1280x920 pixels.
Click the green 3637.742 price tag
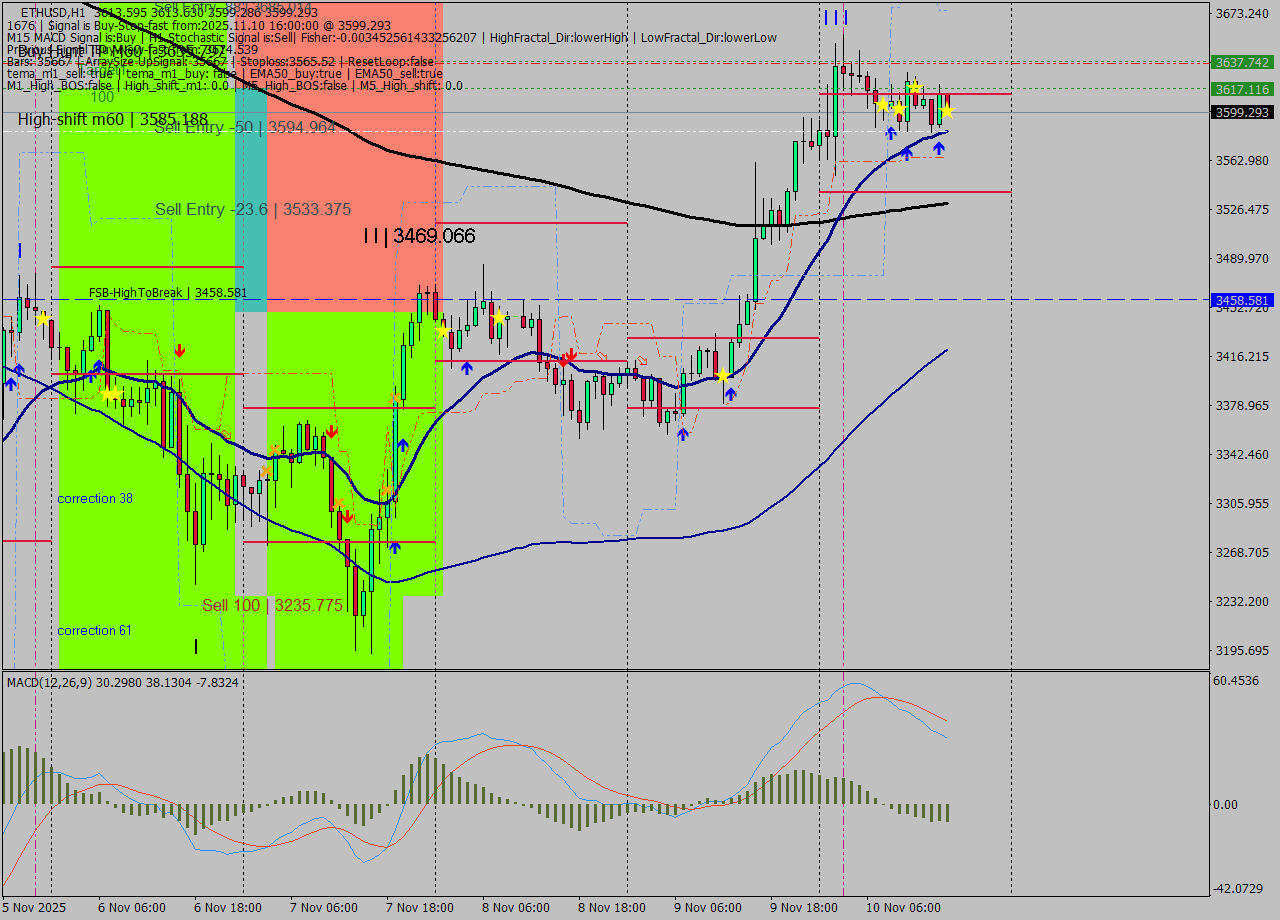click(1241, 62)
